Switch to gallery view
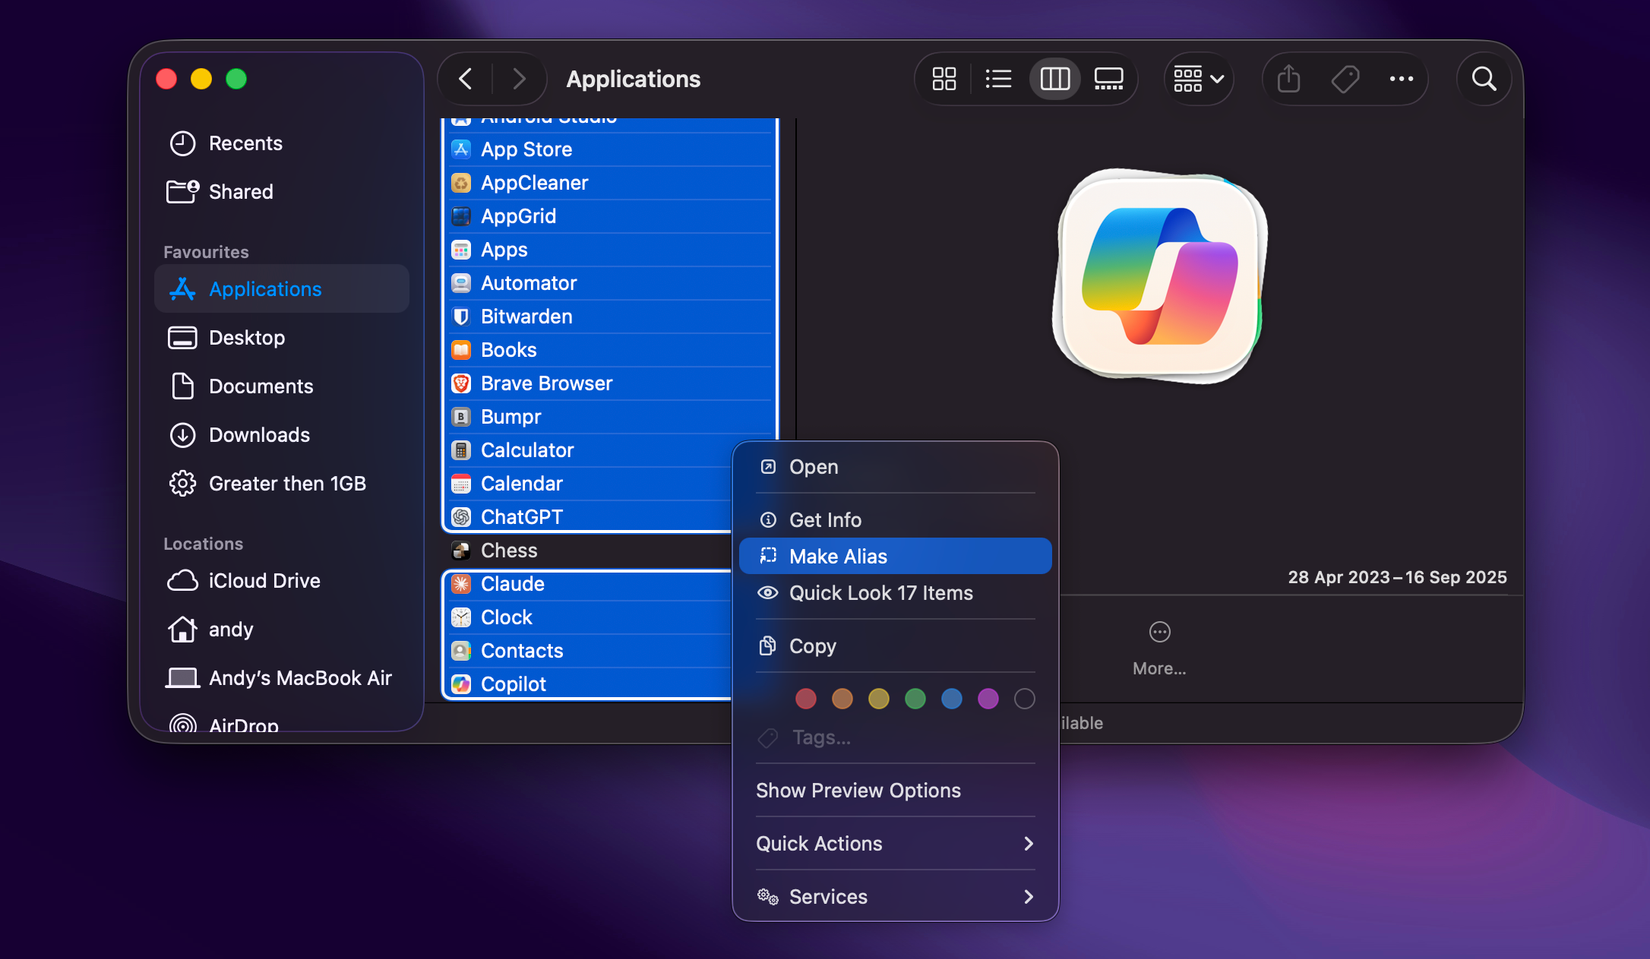 (x=1109, y=79)
